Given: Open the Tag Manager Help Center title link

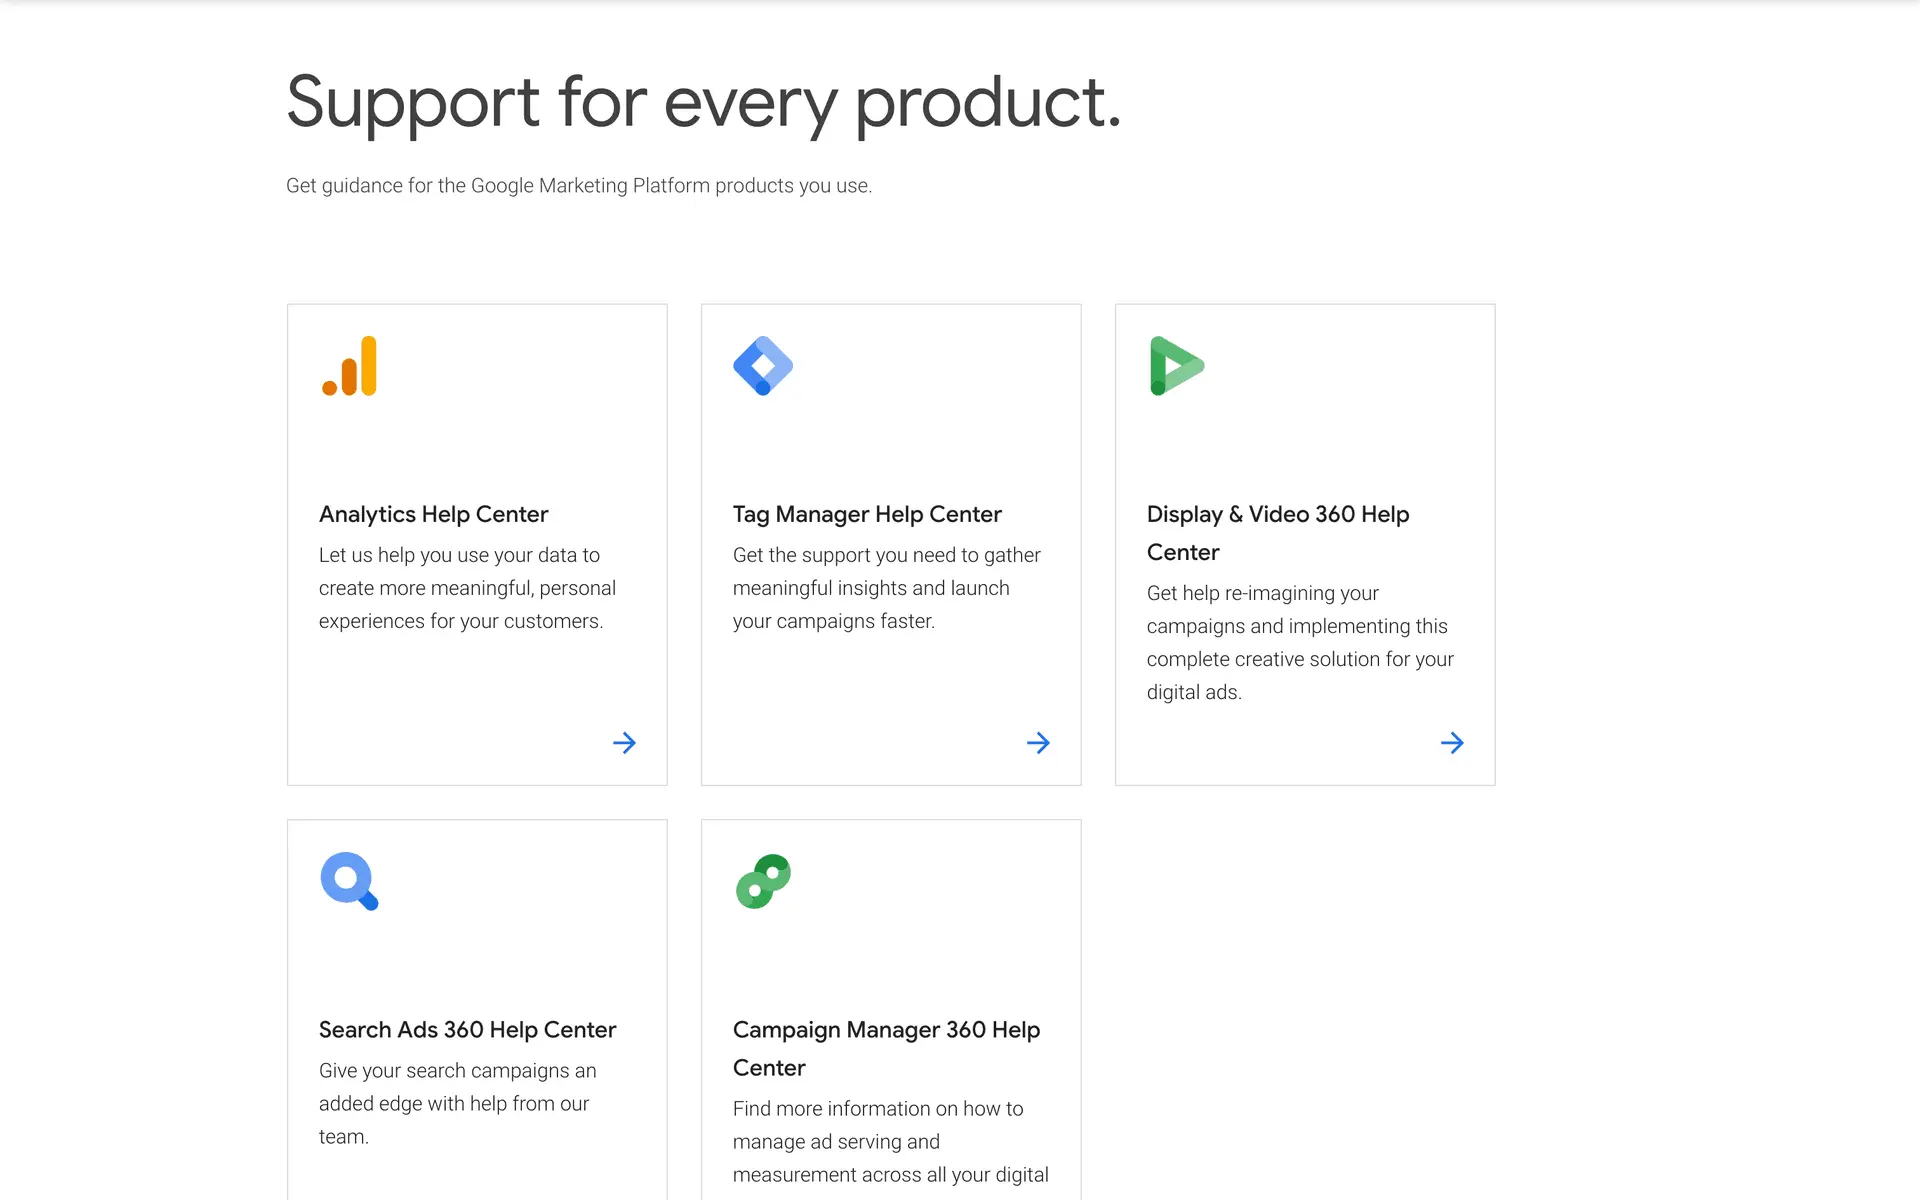Looking at the screenshot, I should [x=866, y=514].
